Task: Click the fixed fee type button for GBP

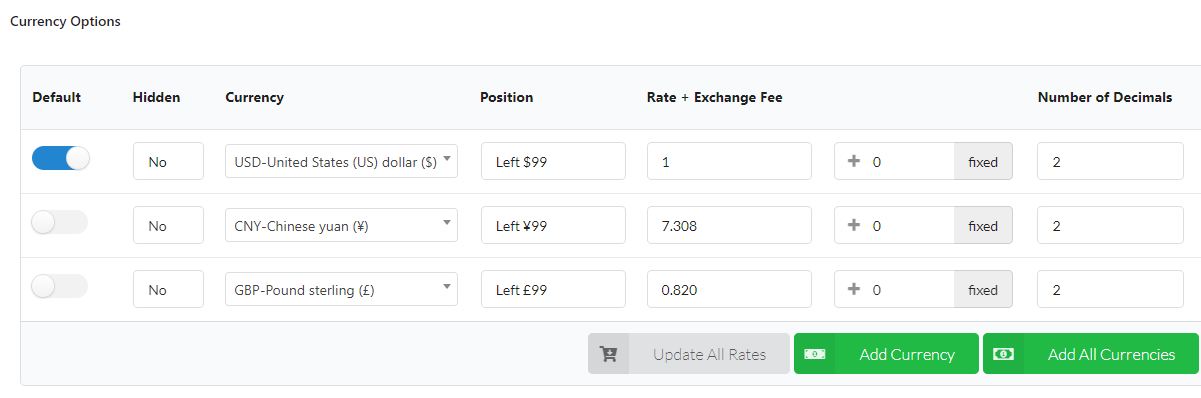Action: tap(983, 290)
